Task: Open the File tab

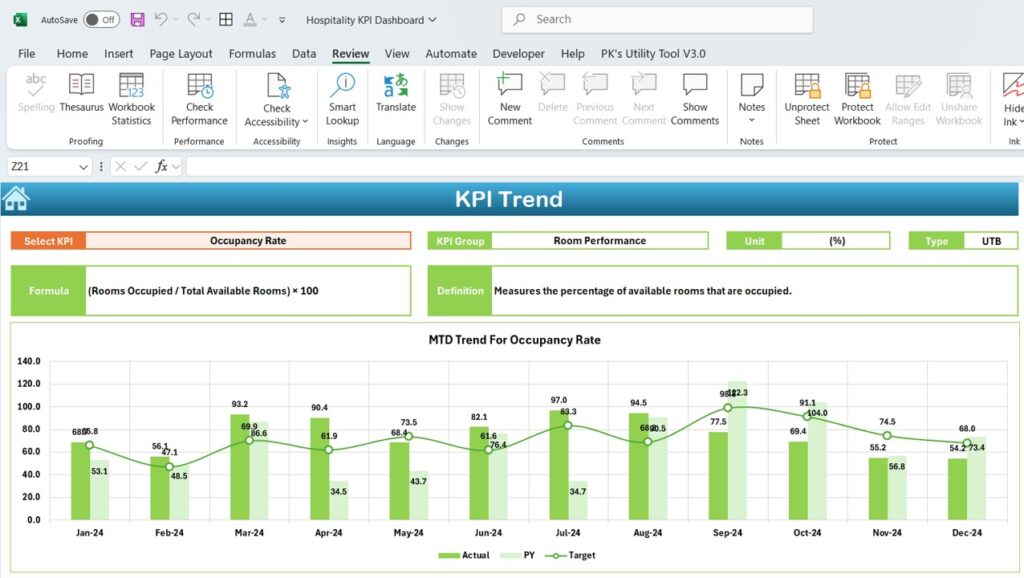Action: (x=27, y=54)
